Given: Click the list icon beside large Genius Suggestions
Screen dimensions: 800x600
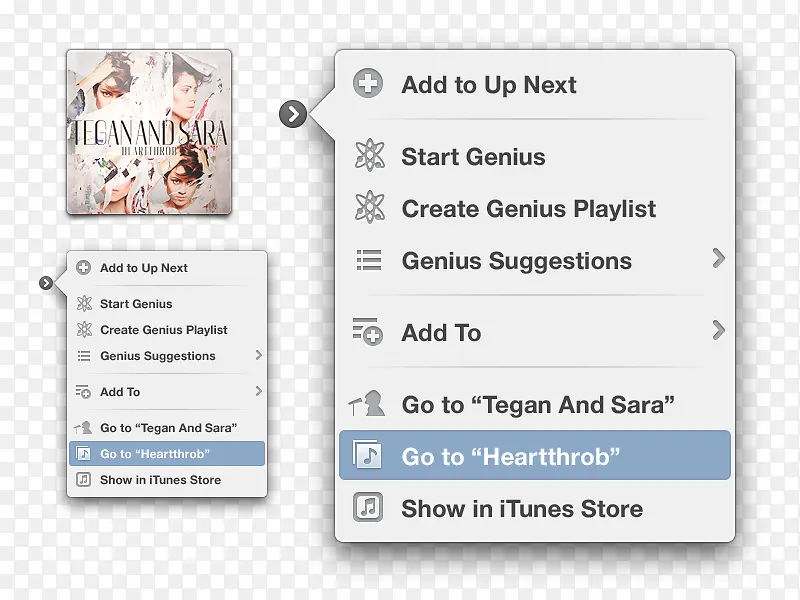Looking at the screenshot, I should tap(368, 260).
